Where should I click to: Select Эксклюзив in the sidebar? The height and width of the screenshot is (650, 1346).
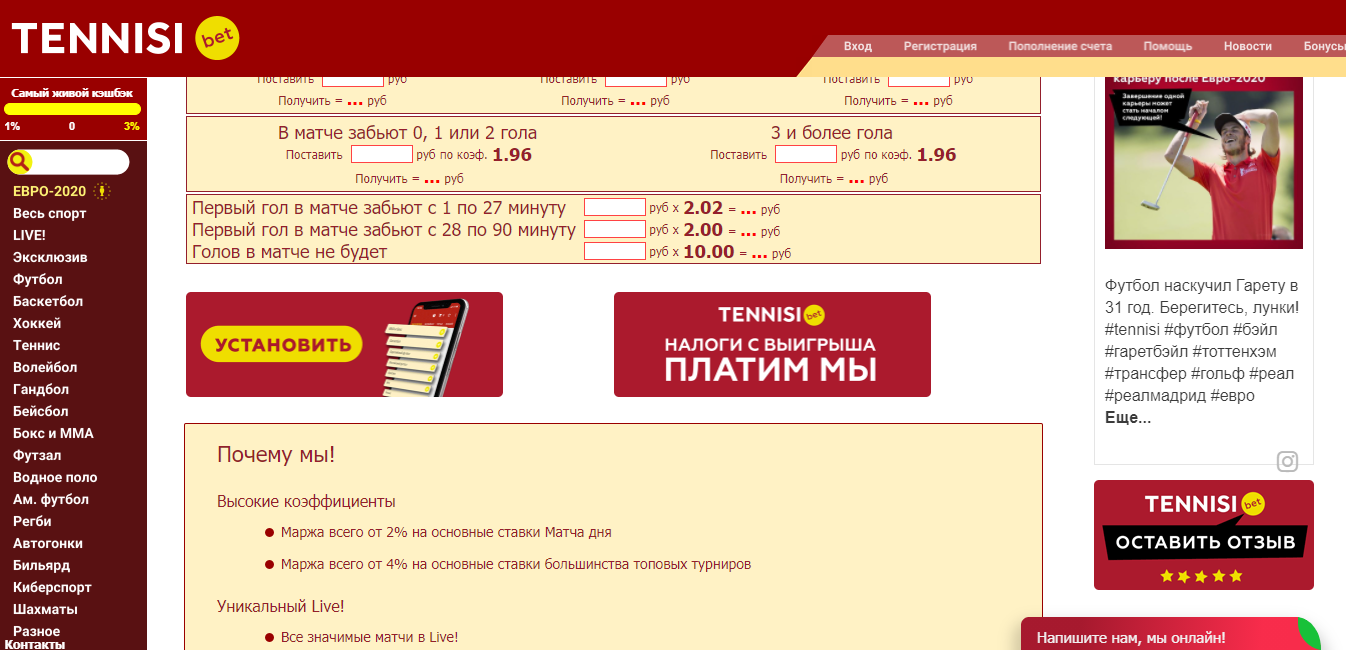(x=50, y=257)
